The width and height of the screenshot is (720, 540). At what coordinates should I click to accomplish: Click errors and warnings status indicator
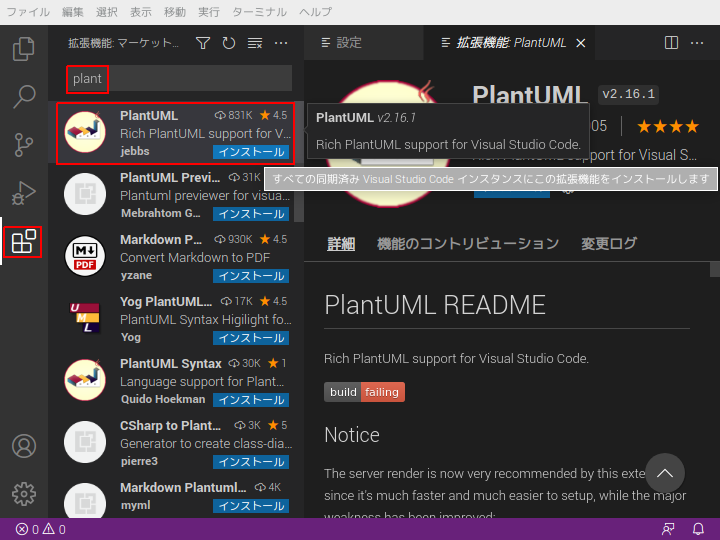click(x=40, y=529)
